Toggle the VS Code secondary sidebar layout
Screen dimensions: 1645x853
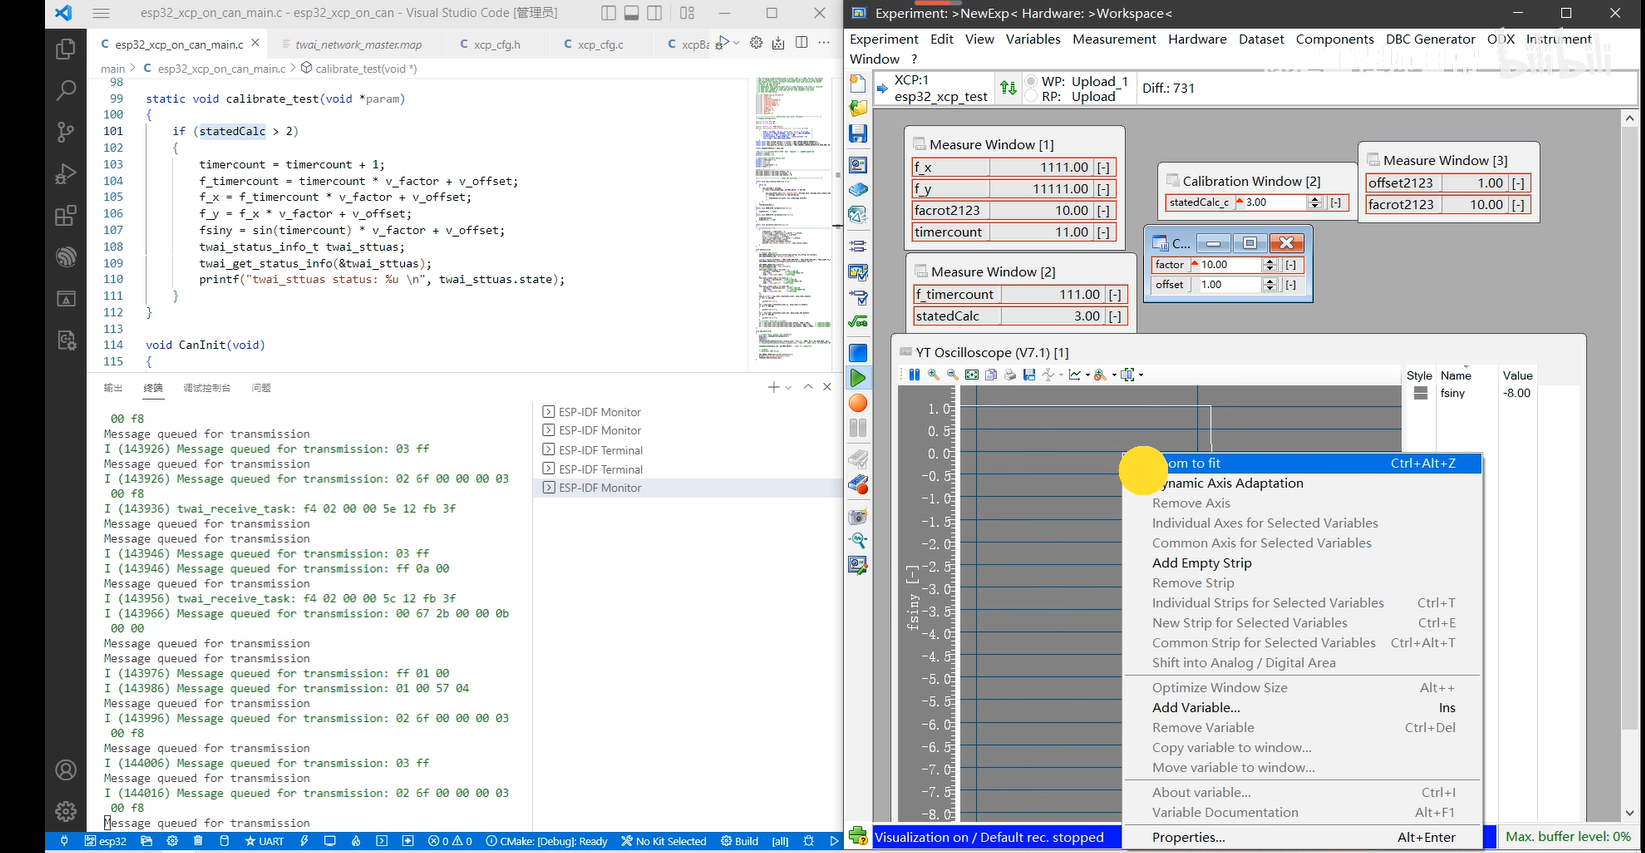coord(655,13)
